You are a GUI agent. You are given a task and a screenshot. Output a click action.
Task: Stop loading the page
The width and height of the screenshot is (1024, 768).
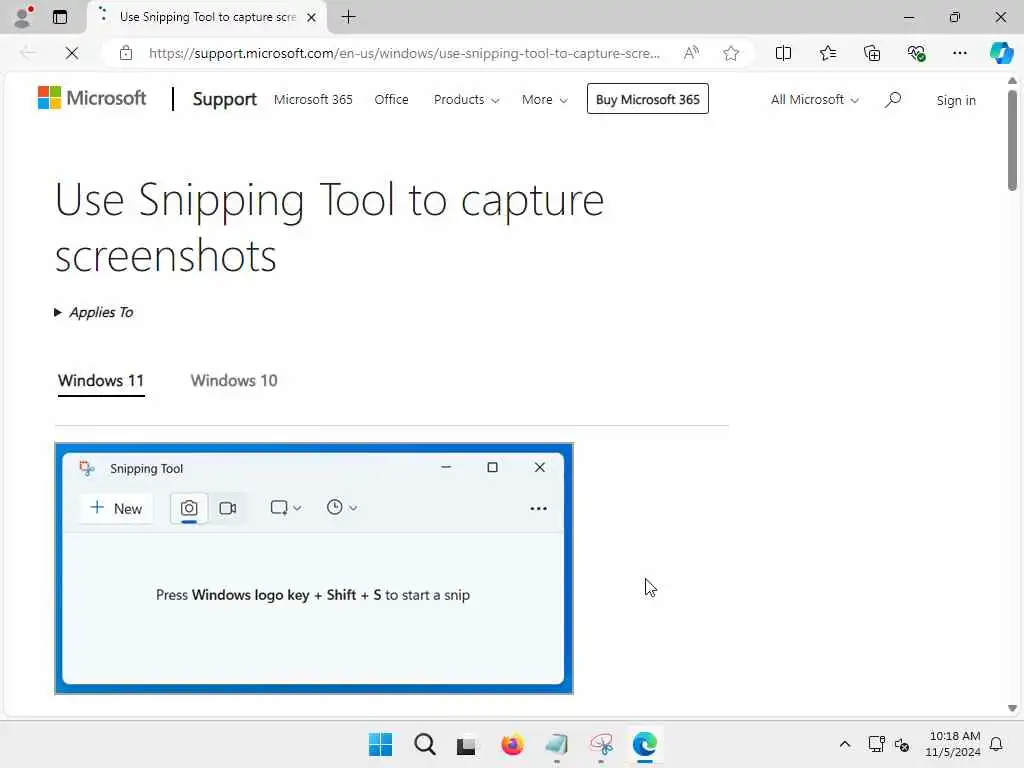pos(72,53)
